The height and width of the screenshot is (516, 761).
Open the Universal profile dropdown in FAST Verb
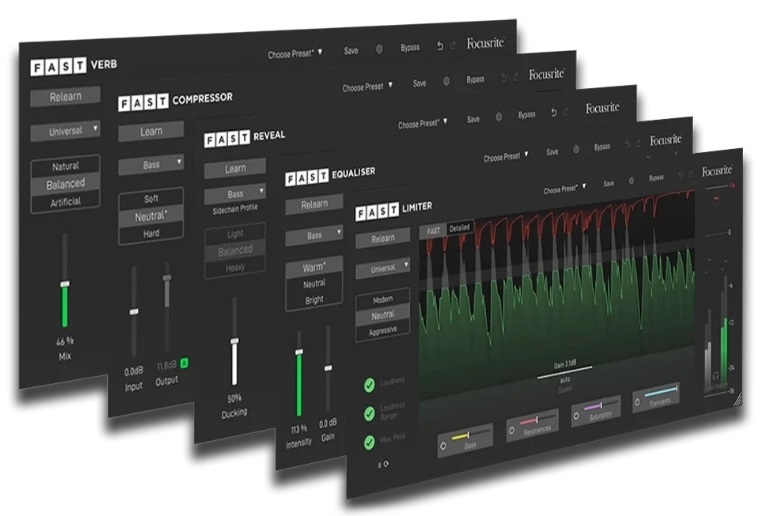tap(65, 130)
